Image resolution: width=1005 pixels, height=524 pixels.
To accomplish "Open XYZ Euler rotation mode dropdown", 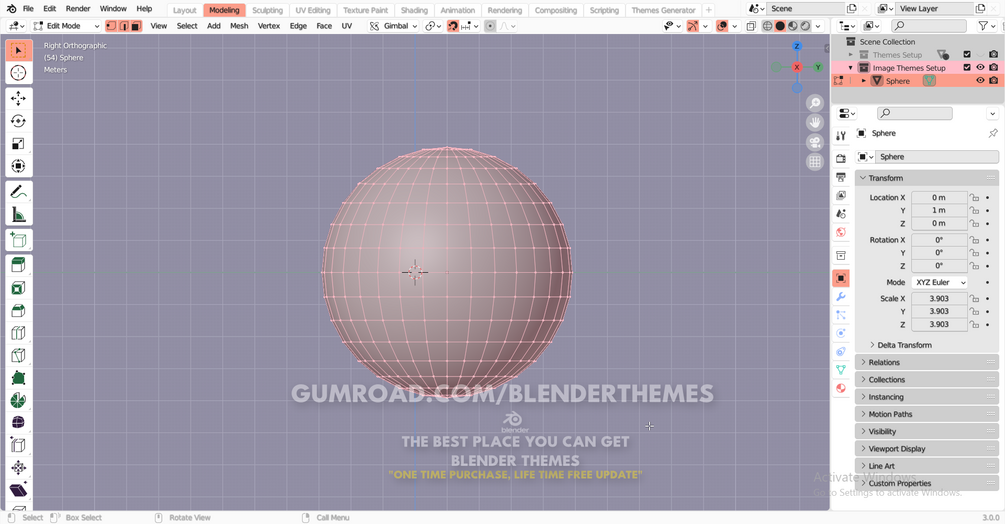I will [939, 282].
